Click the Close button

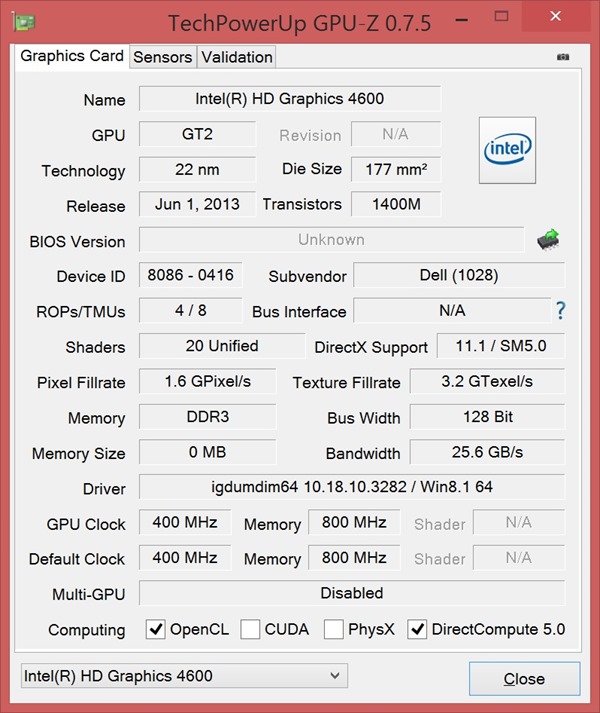click(524, 678)
